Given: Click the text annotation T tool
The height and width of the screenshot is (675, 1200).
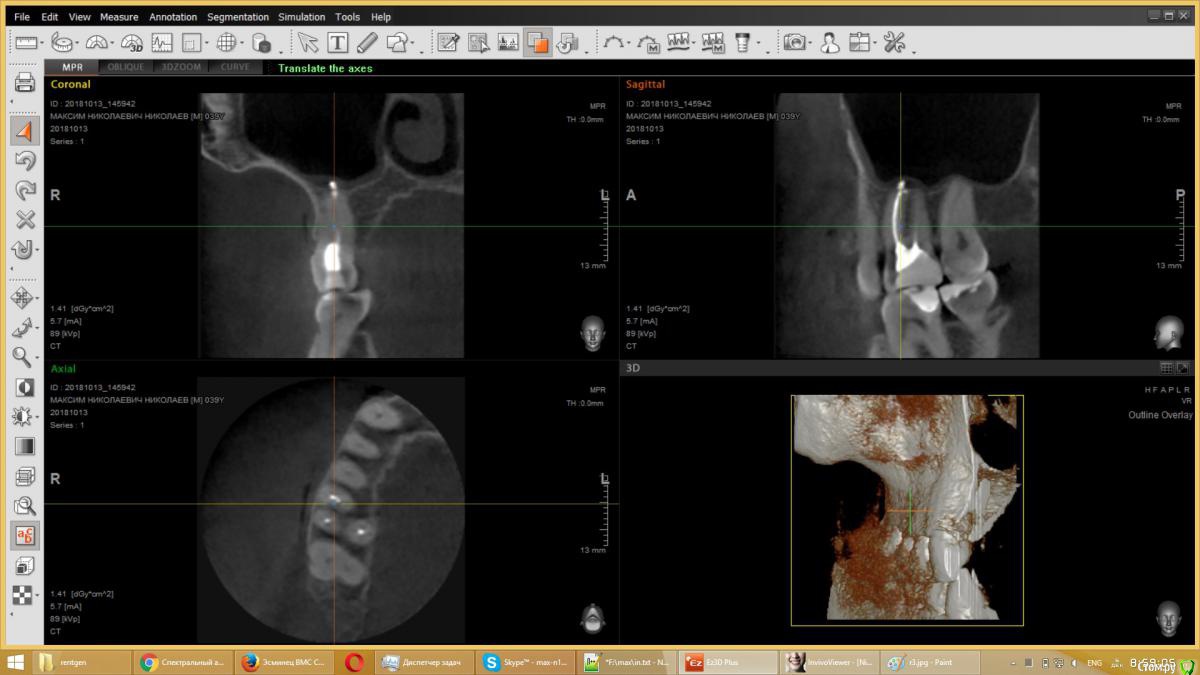Looking at the screenshot, I should point(338,43).
